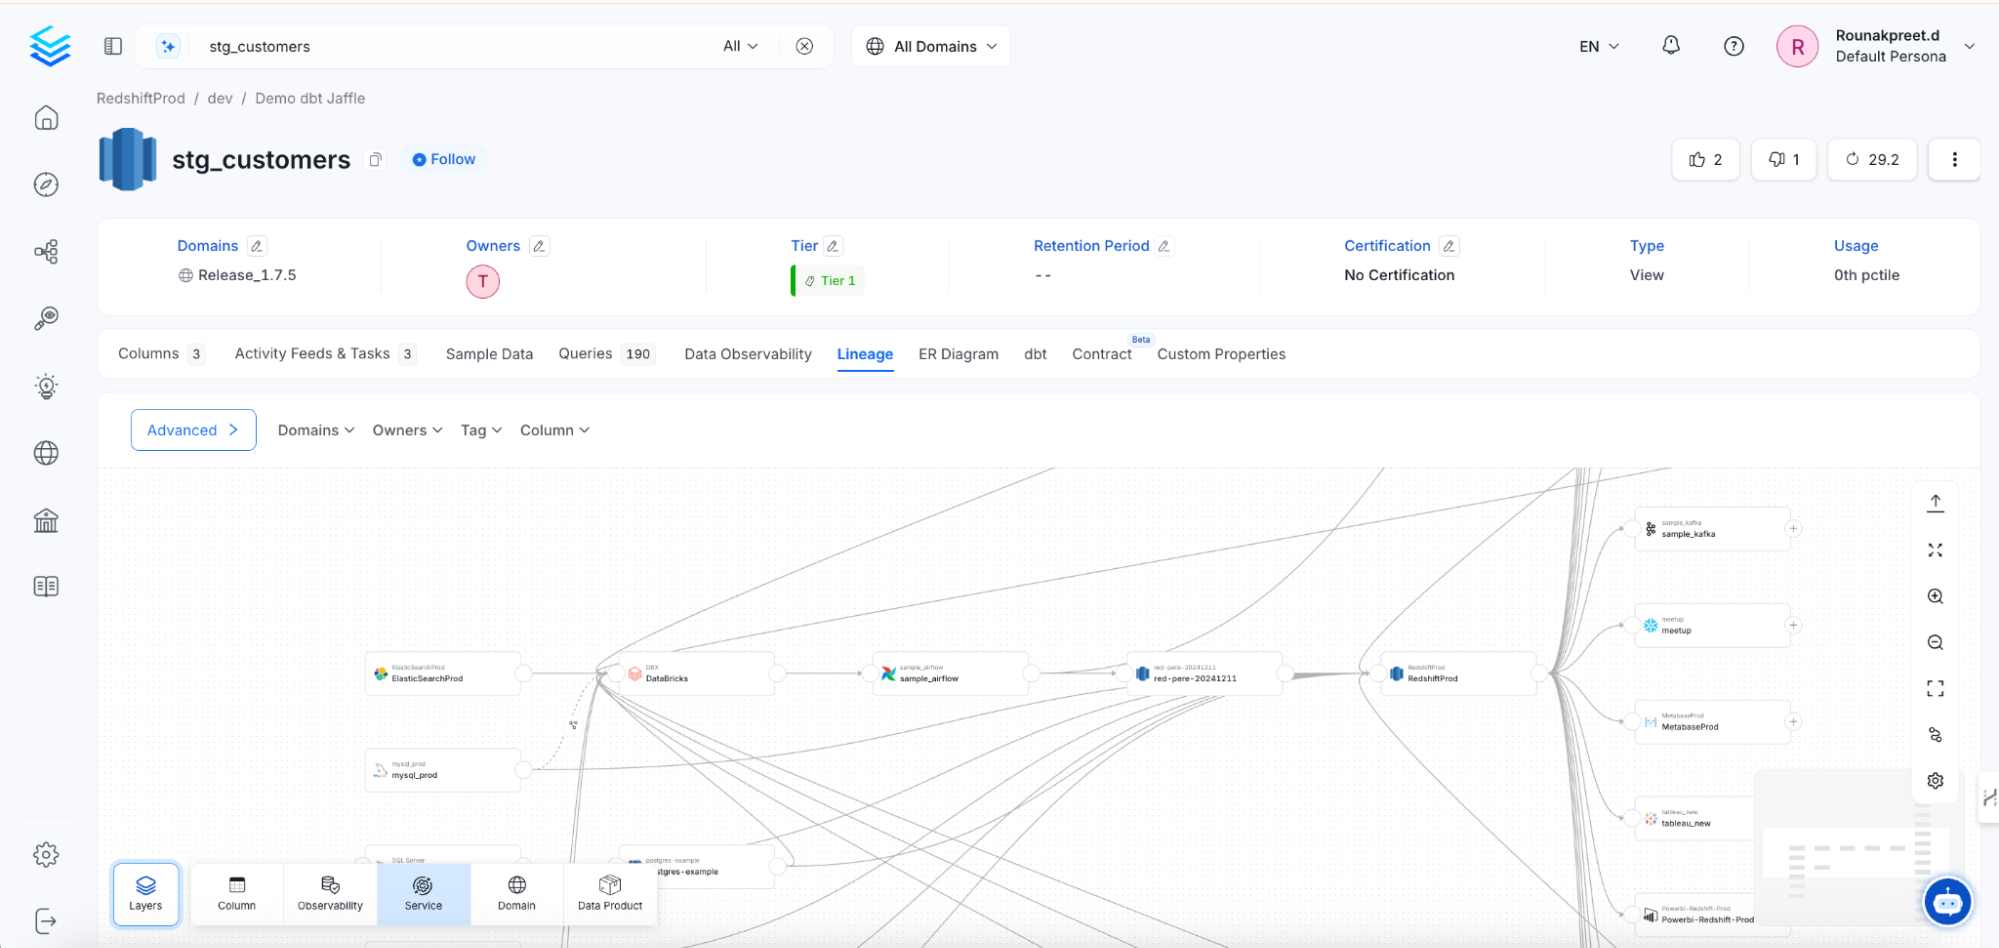The height and width of the screenshot is (948, 1999).
Task: Open the Explore compass icon in the sidebar
Action: coord(46,184)
